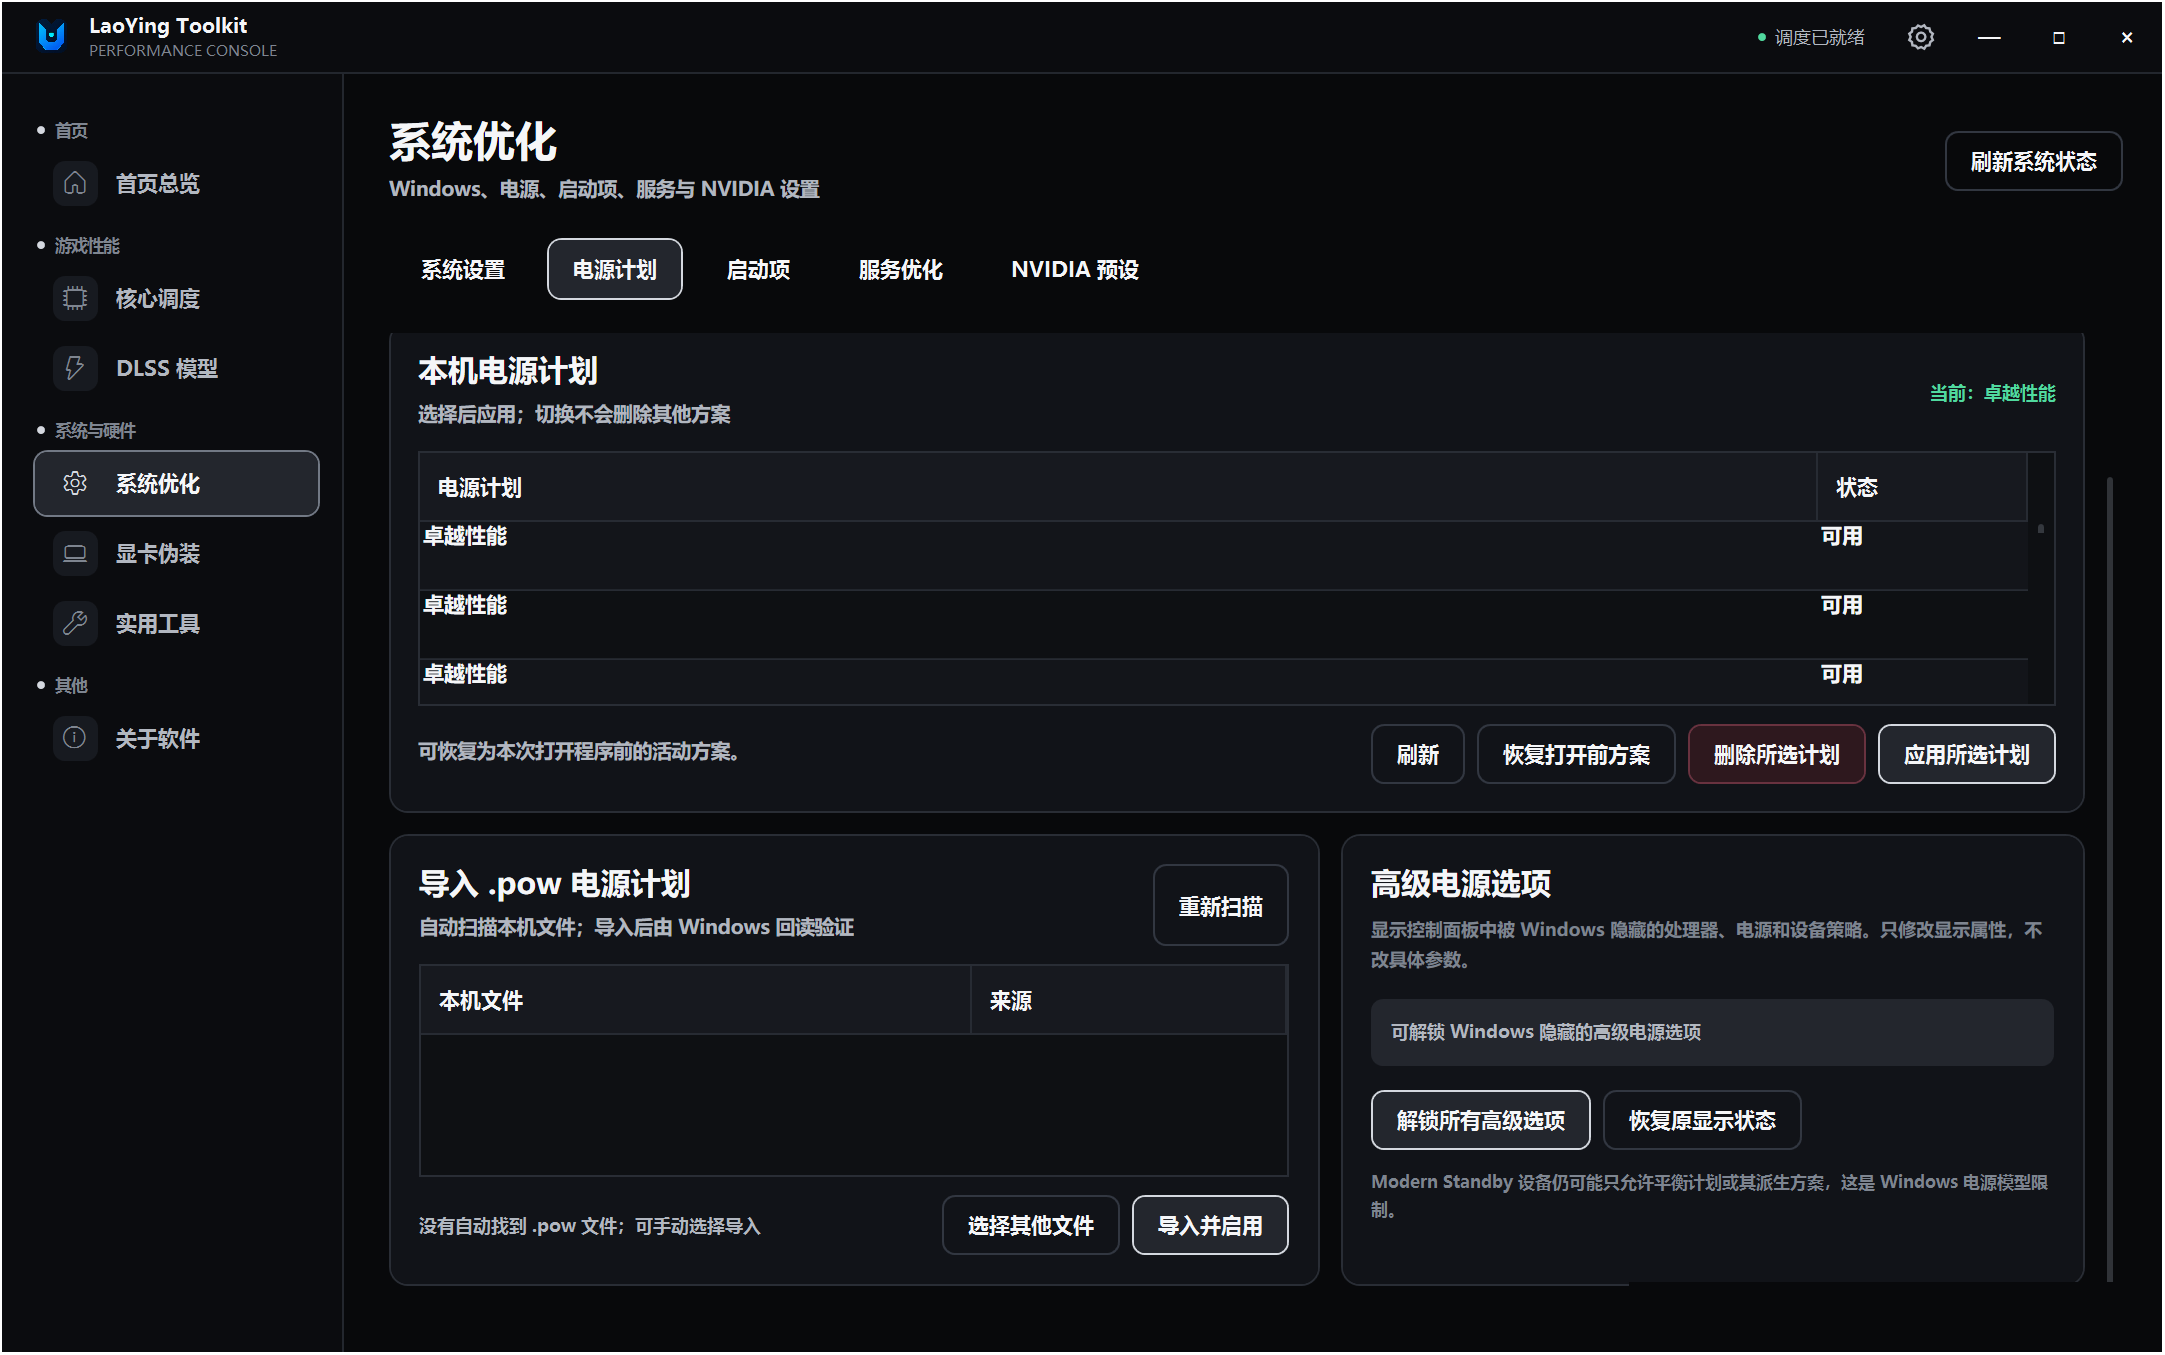
Task: Open 实用工具 from the sidebar
Action: pyautogui.click(x=176, y=623)
